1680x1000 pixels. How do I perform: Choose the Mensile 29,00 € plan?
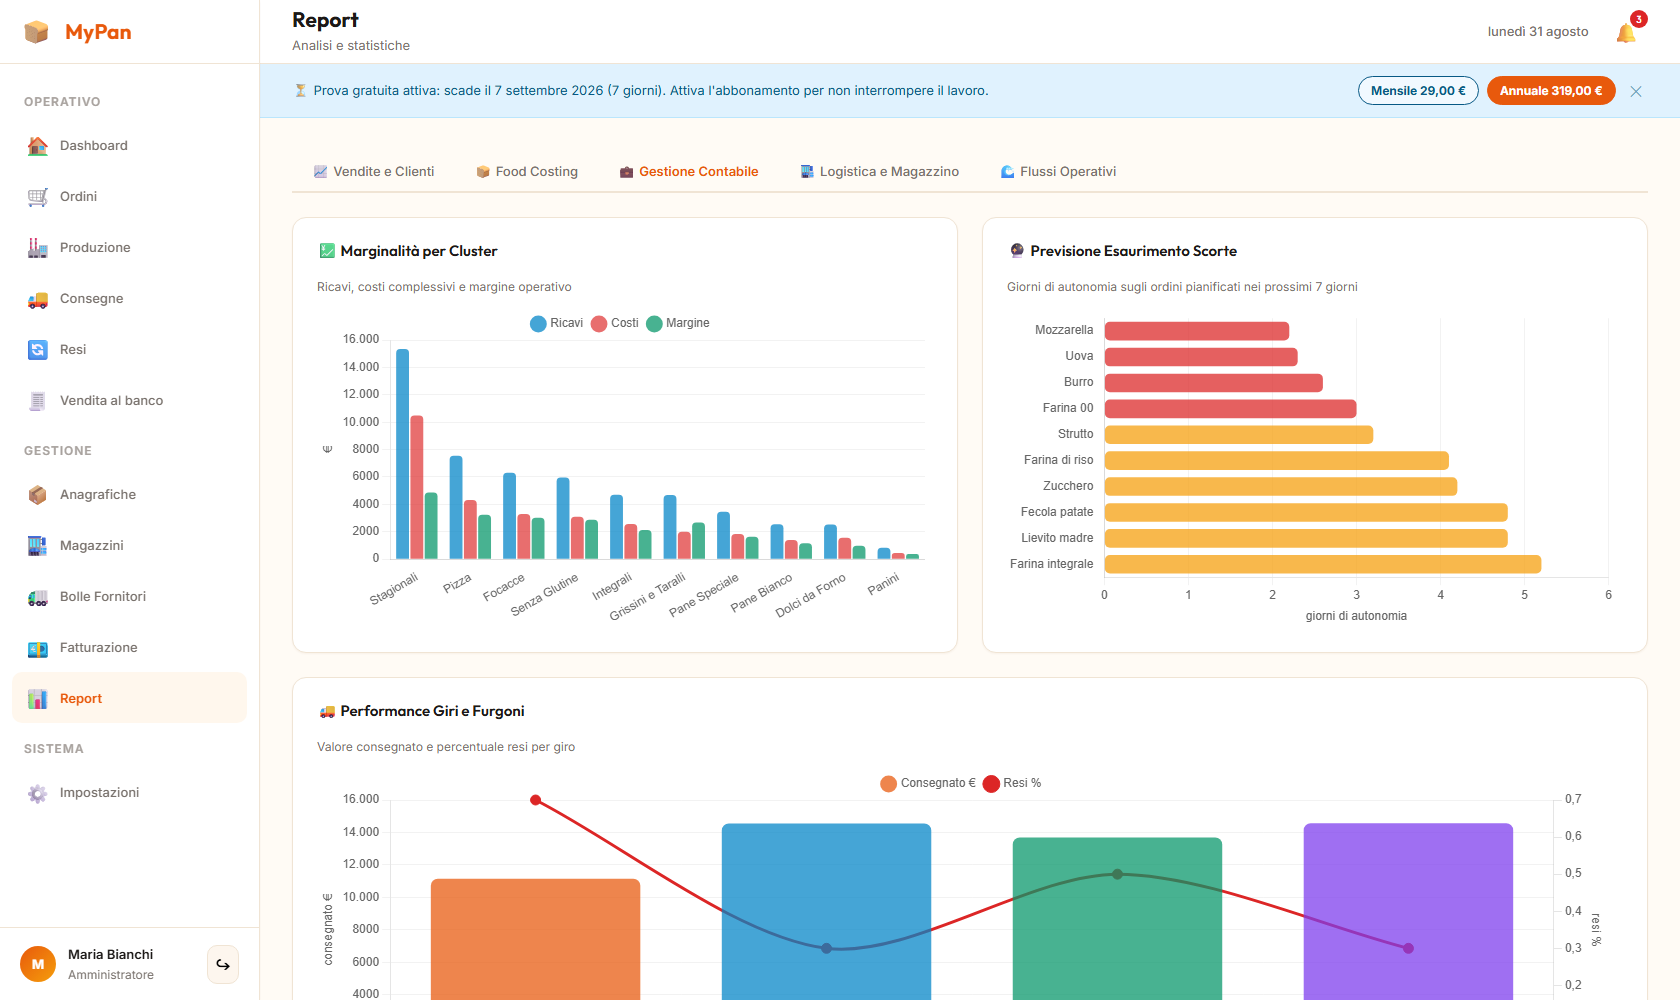pos(1418,91)
